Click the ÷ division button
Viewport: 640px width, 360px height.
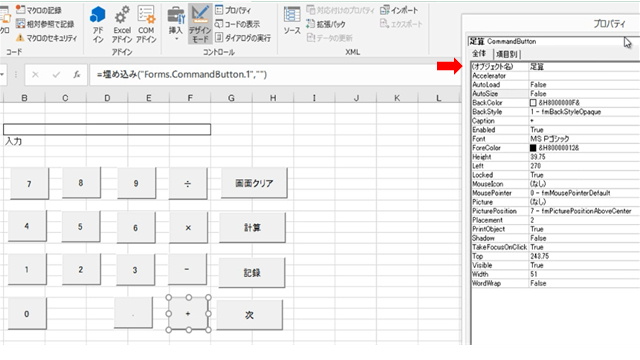188,183
